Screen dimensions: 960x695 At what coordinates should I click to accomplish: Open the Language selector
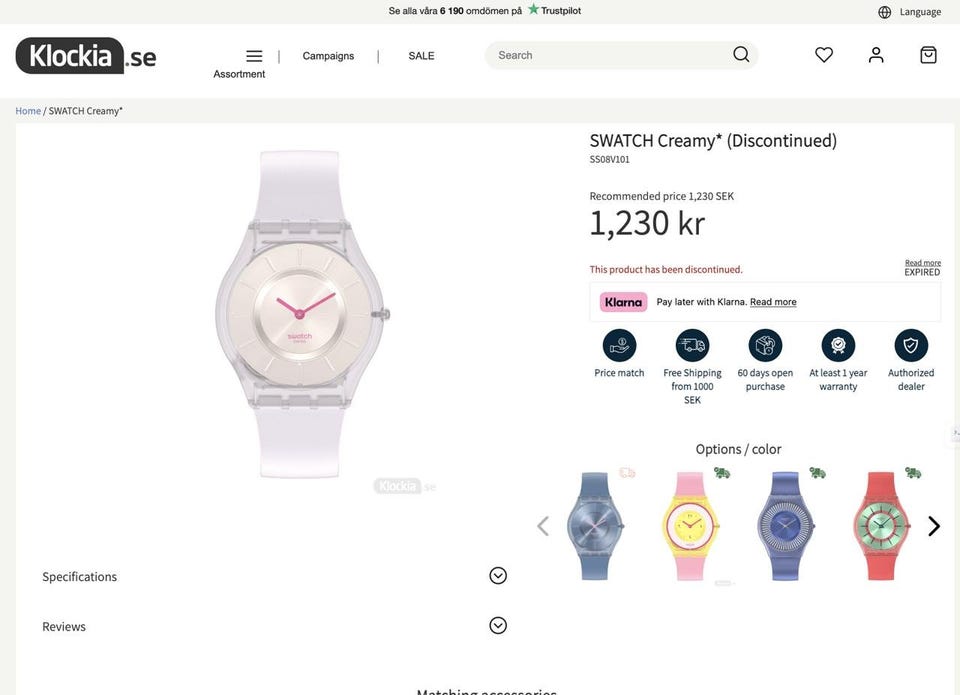pos(909,12)
